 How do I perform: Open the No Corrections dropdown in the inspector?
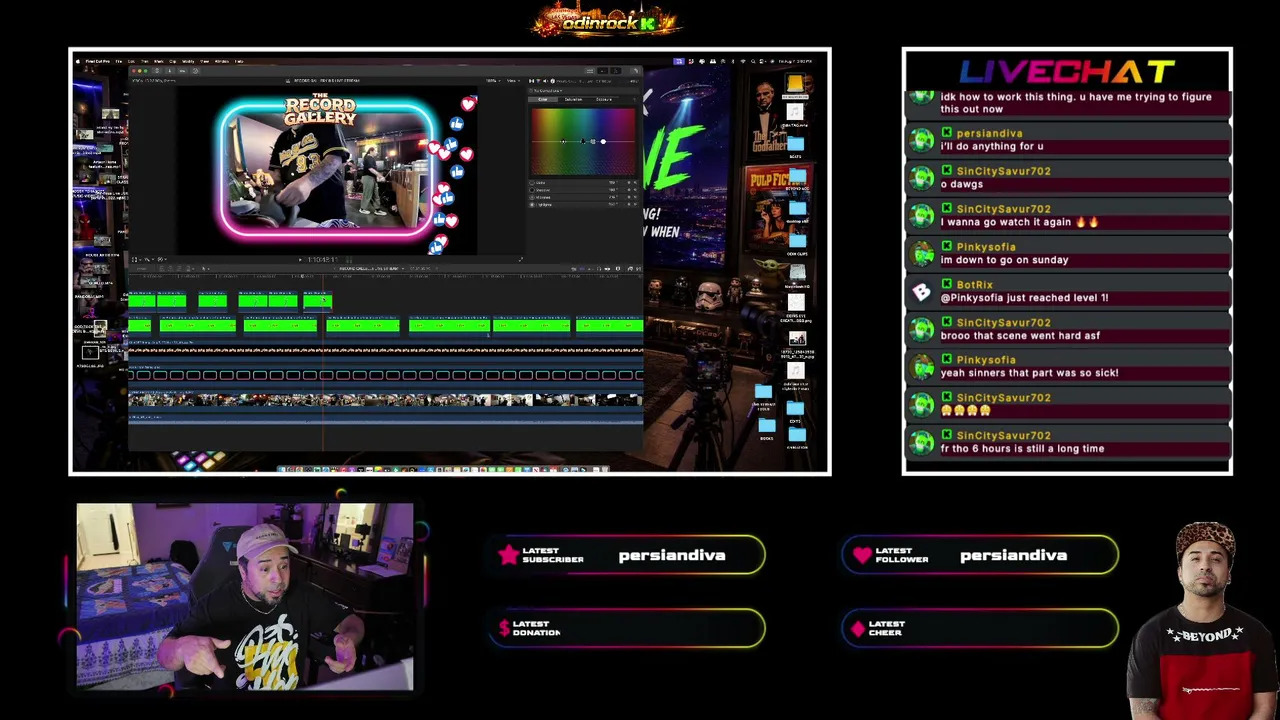546,91
